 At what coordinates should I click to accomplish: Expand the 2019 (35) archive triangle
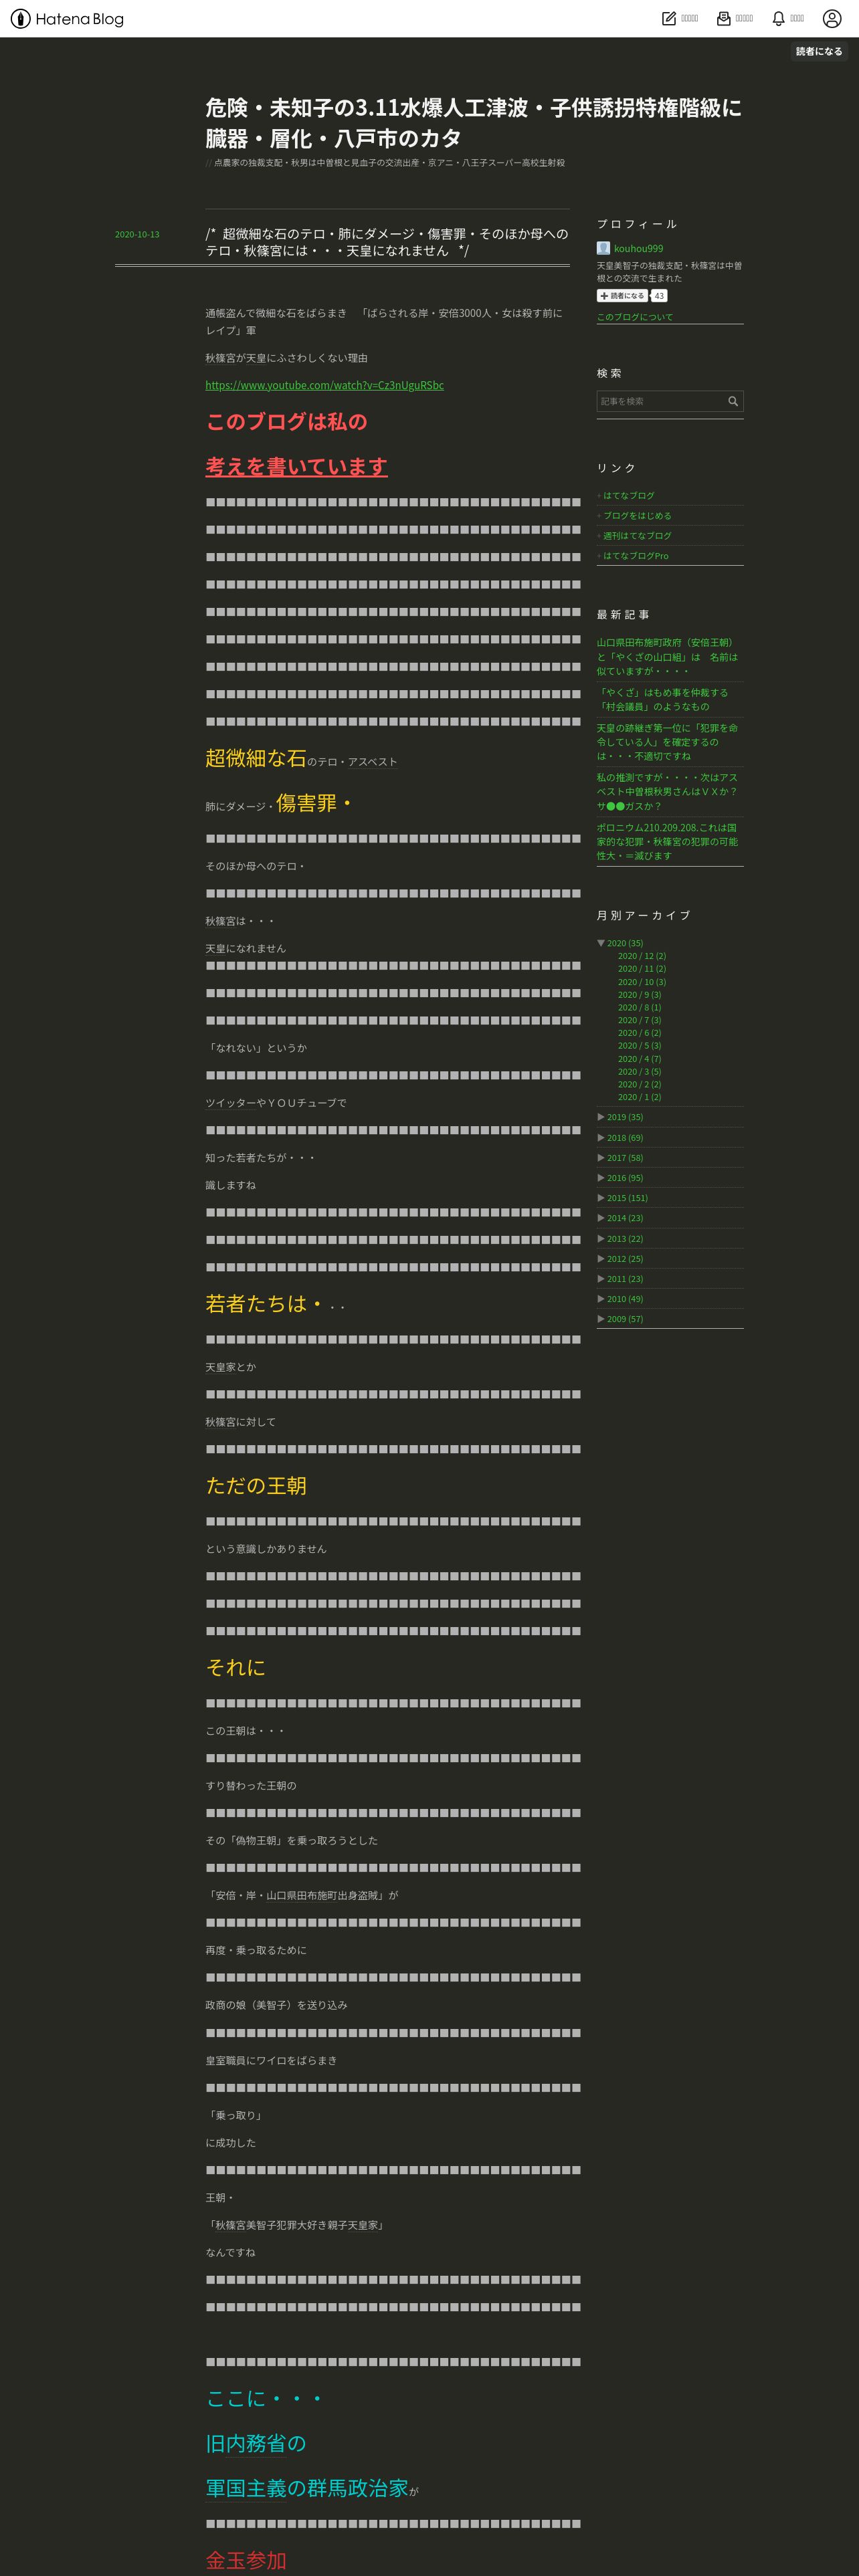point(601,1117)
